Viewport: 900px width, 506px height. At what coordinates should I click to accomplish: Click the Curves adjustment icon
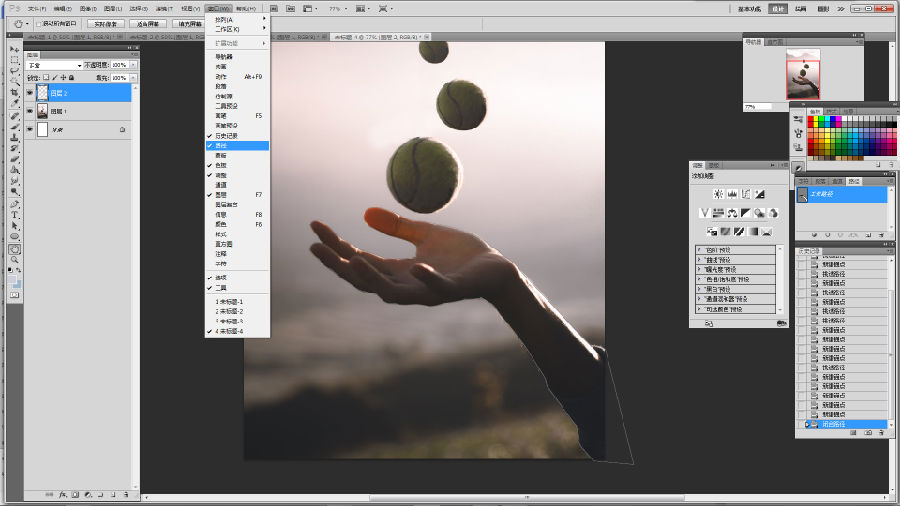(x=746, y=193)
